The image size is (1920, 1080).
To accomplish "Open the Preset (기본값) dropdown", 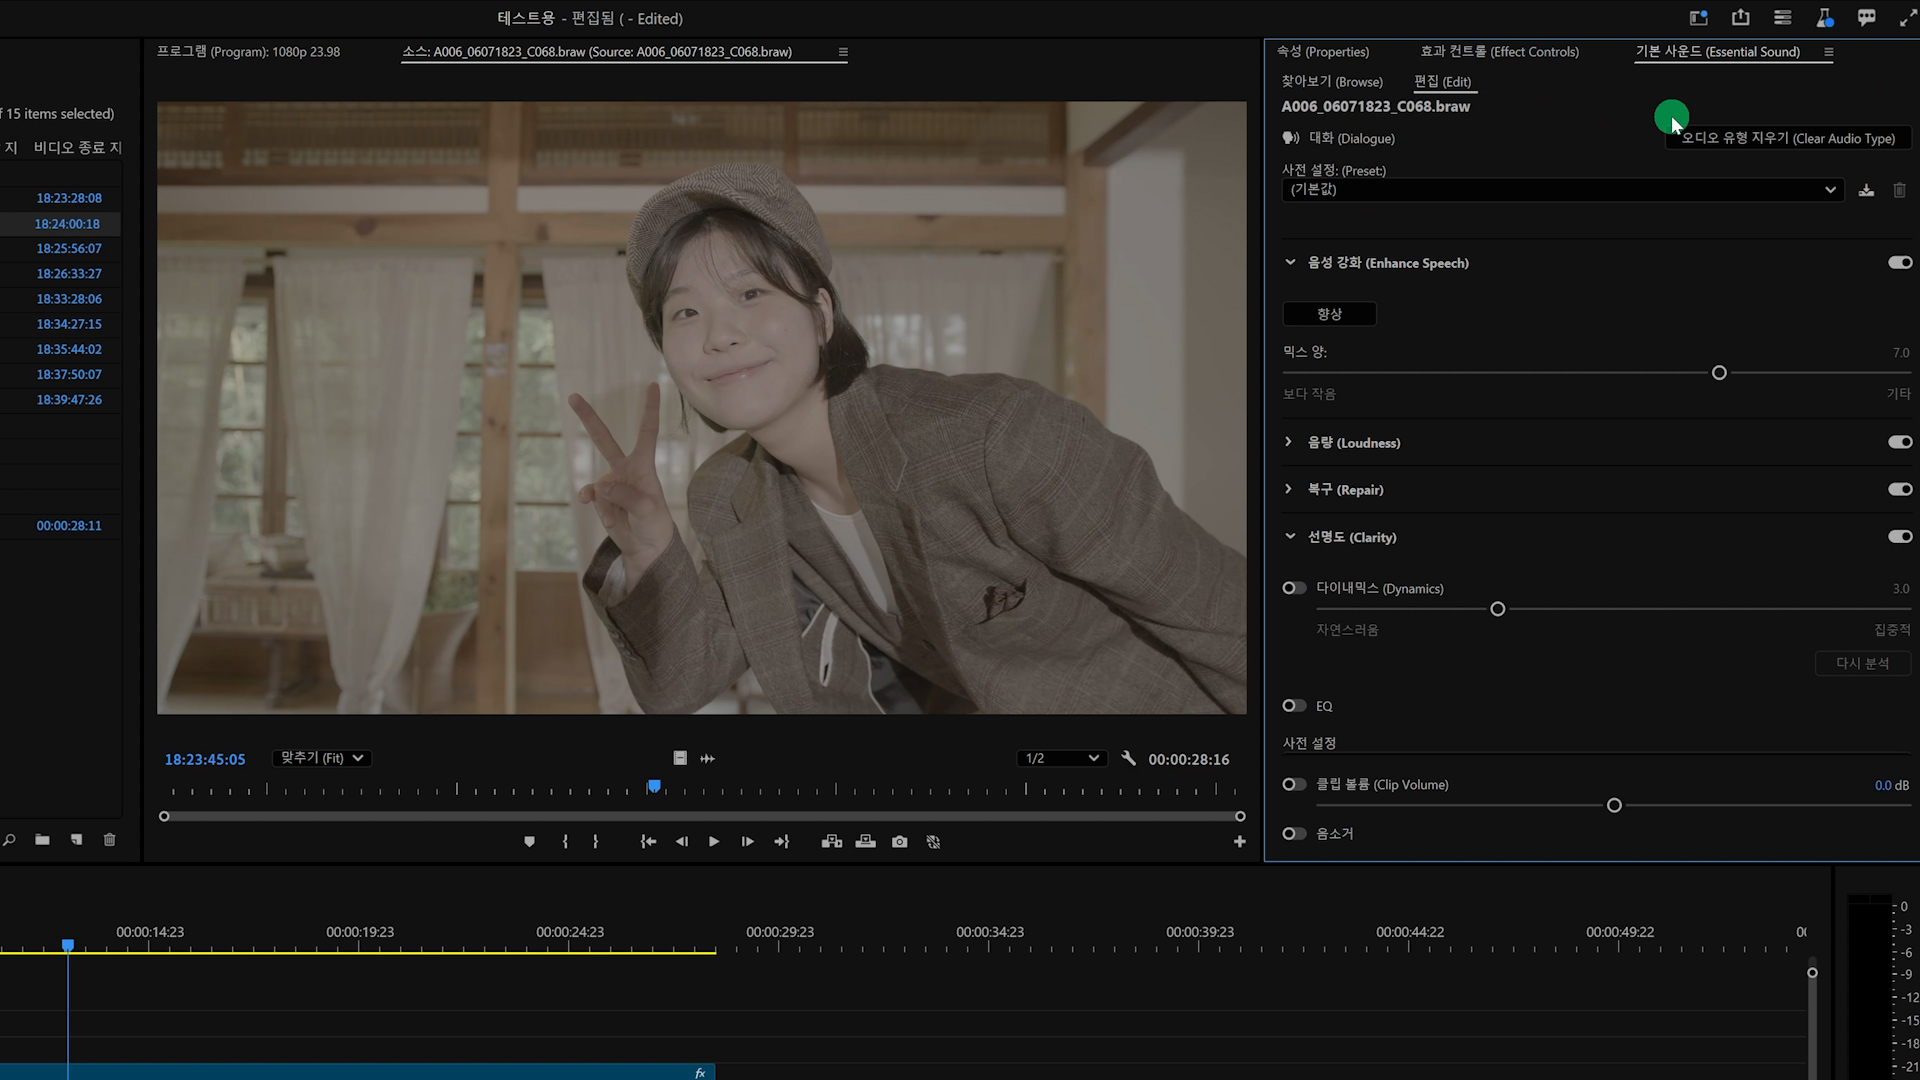I will point(1562,190).
